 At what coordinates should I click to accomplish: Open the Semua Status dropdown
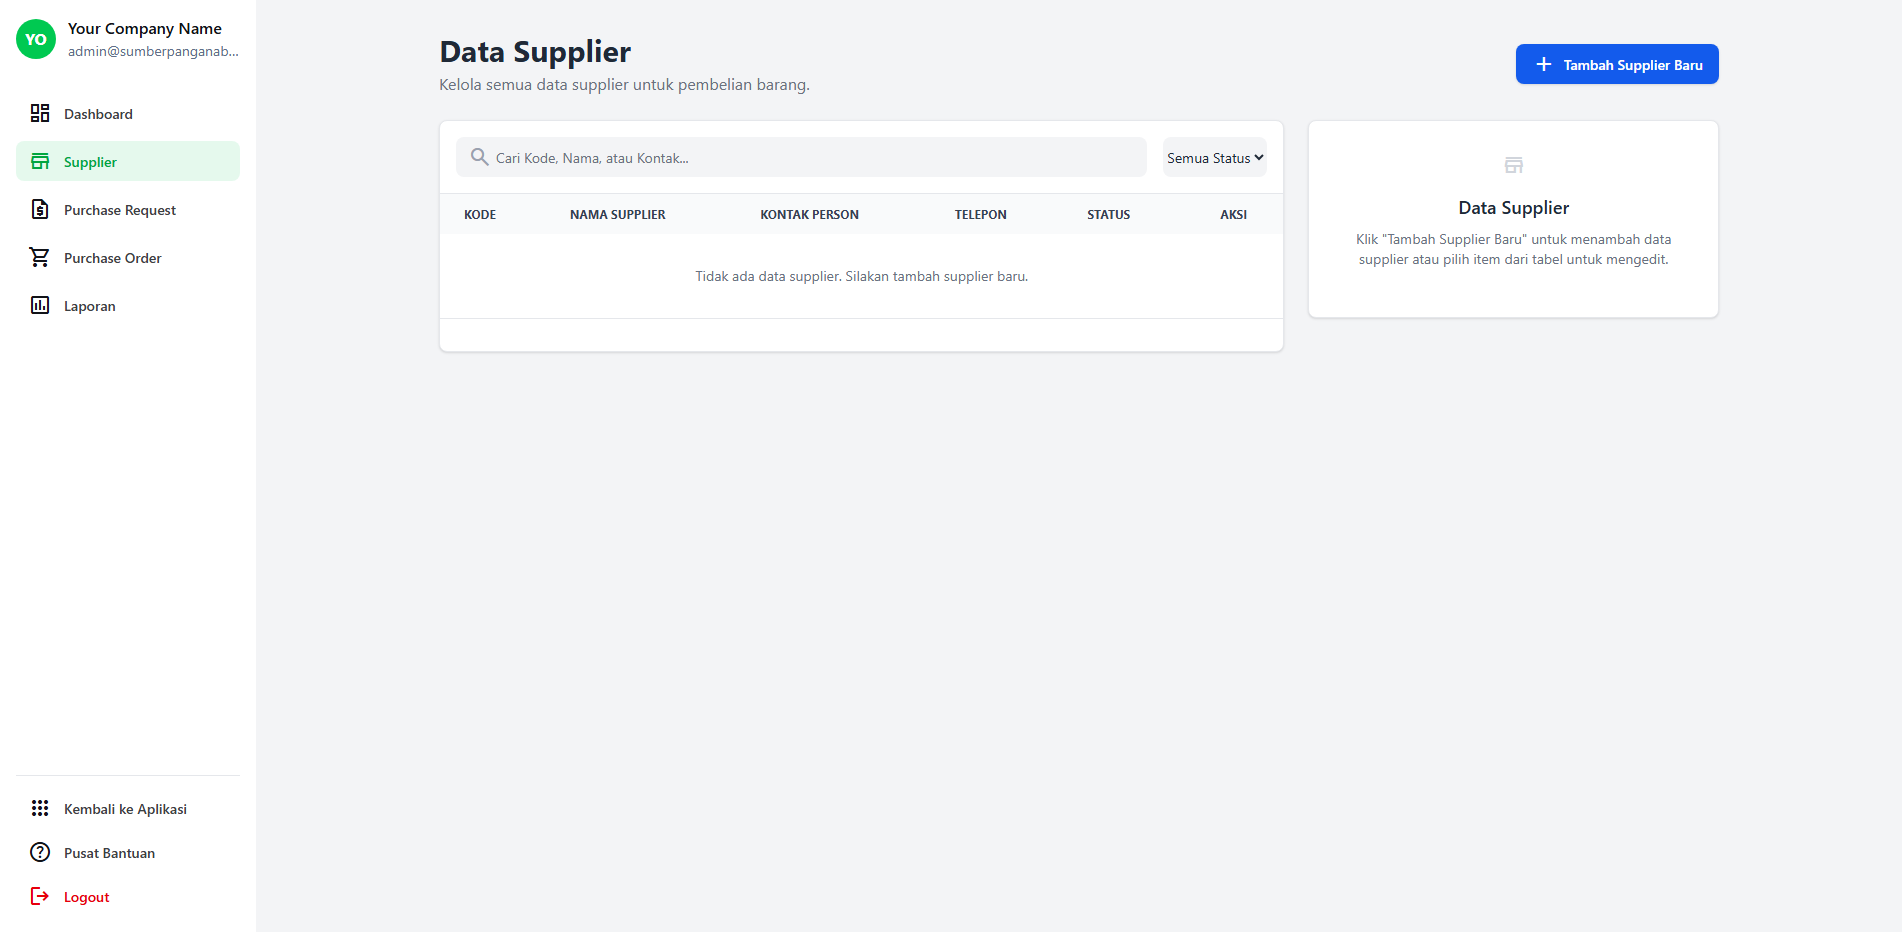click(x=1213, y=157)
